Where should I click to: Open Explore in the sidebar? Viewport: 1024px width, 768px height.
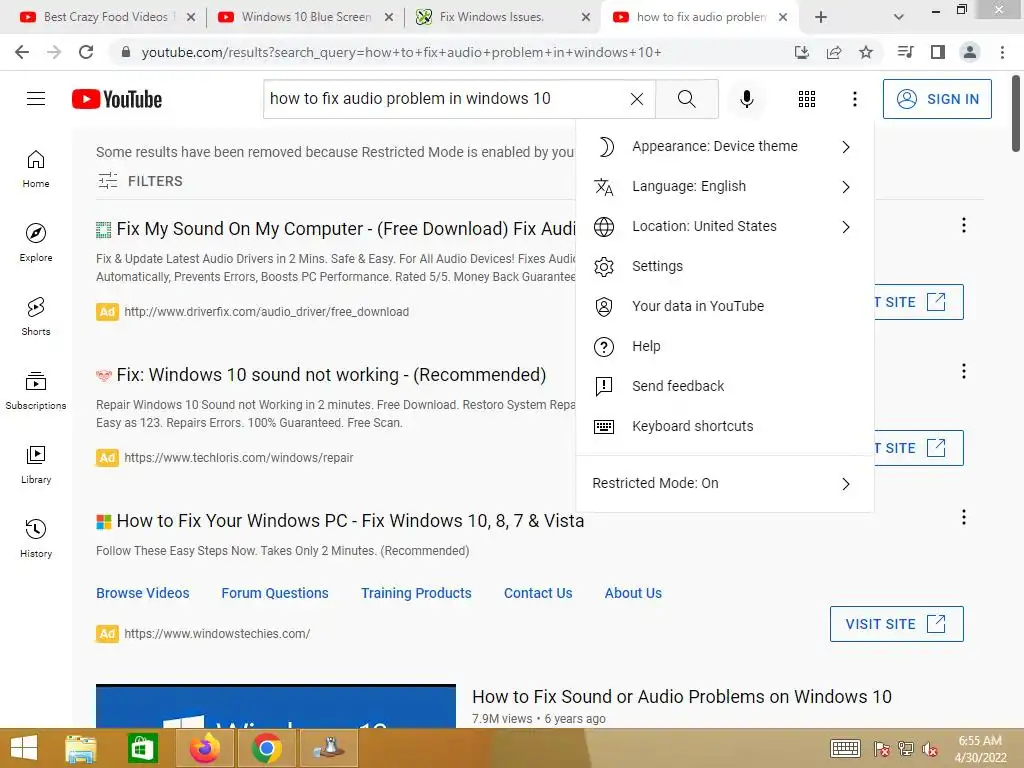click(x=36, y=242)
